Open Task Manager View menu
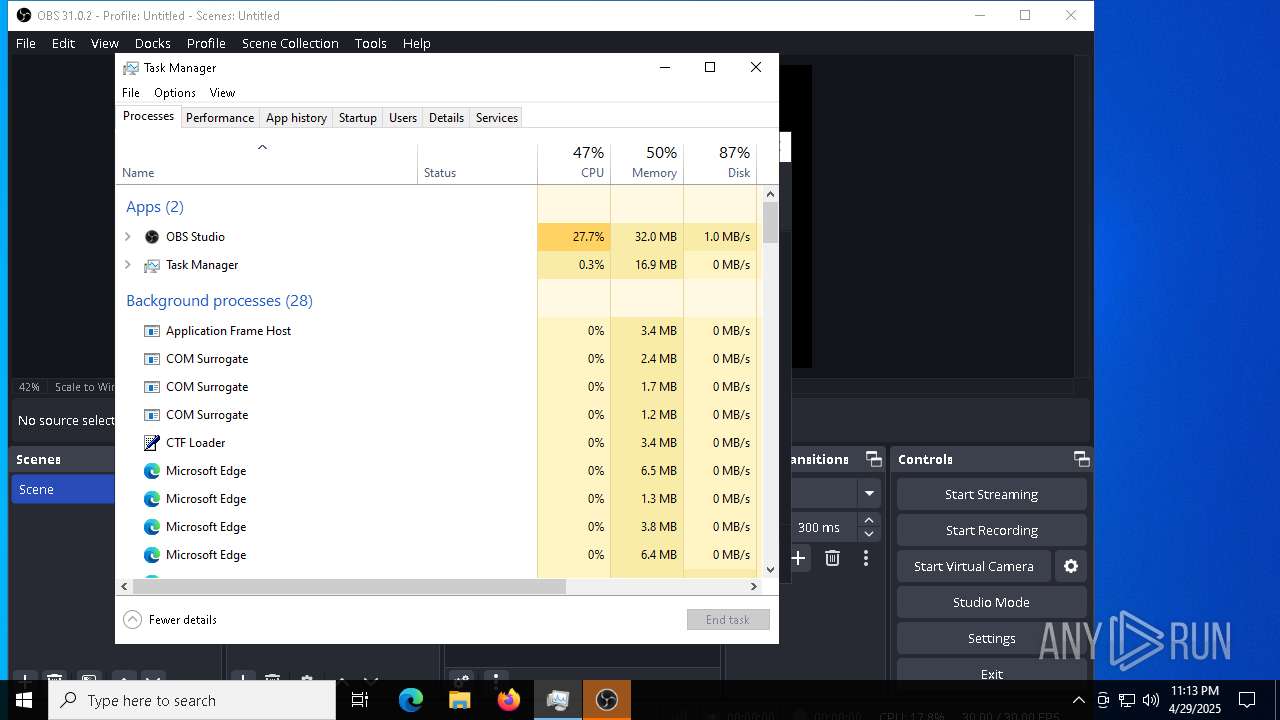Viewport: 1280px width, 720px height. [222, 92]
